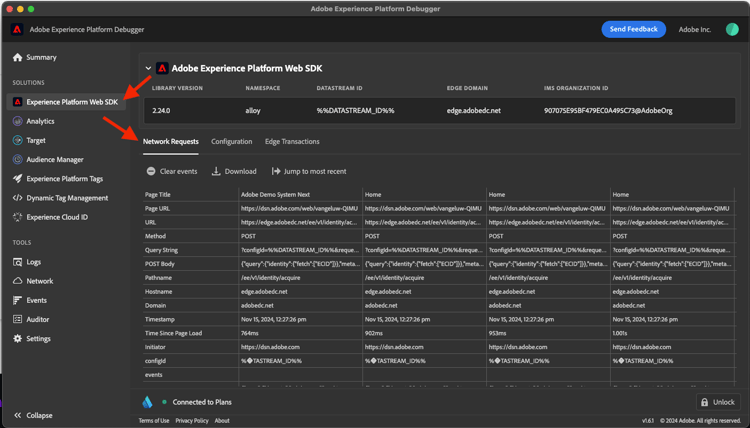Click the Clear events label
Image resolution: width=750 pixels, height=428 pixels.
pos(178,171)
